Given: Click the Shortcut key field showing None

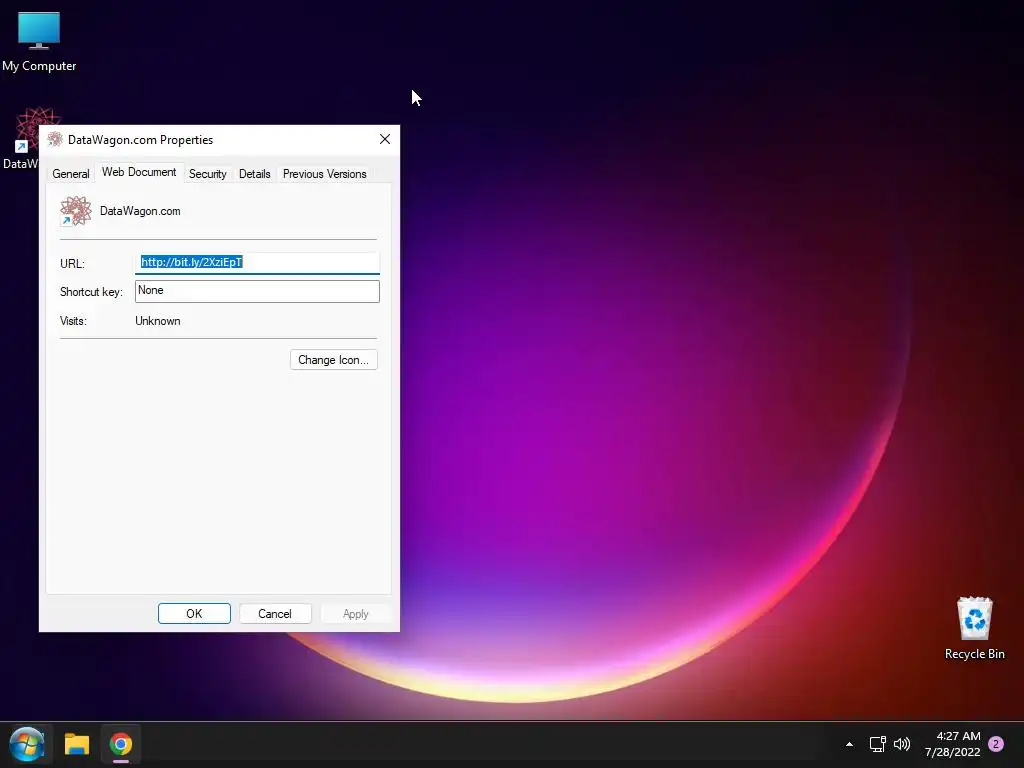Looking at the screenshot, I should 257,291.
